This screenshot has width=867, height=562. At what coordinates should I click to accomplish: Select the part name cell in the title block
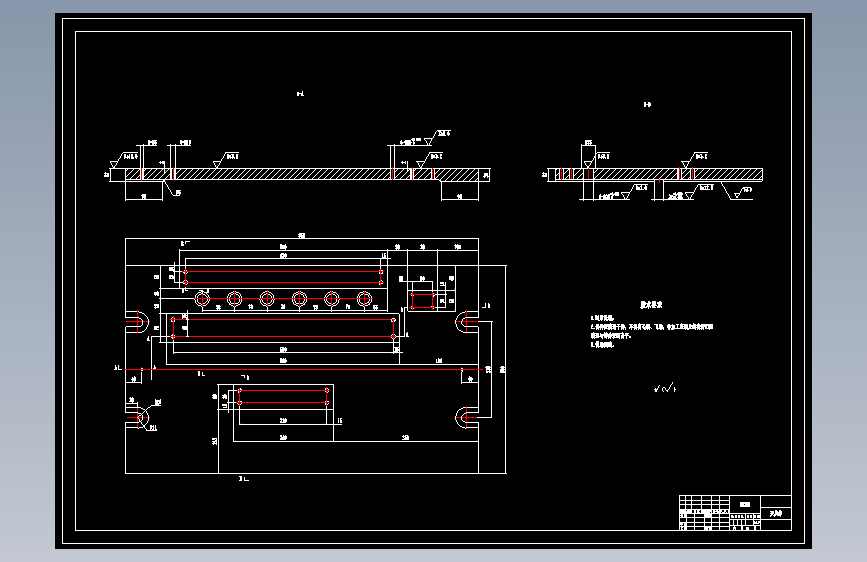coord(776,514)
